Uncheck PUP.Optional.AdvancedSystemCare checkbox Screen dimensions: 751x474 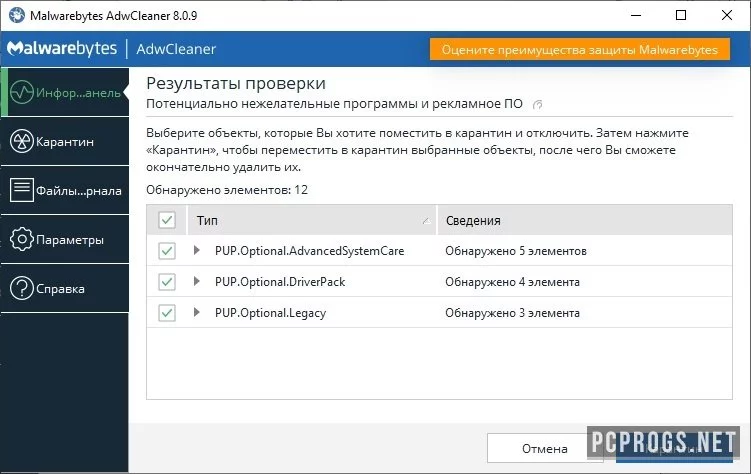pos(167,251)
